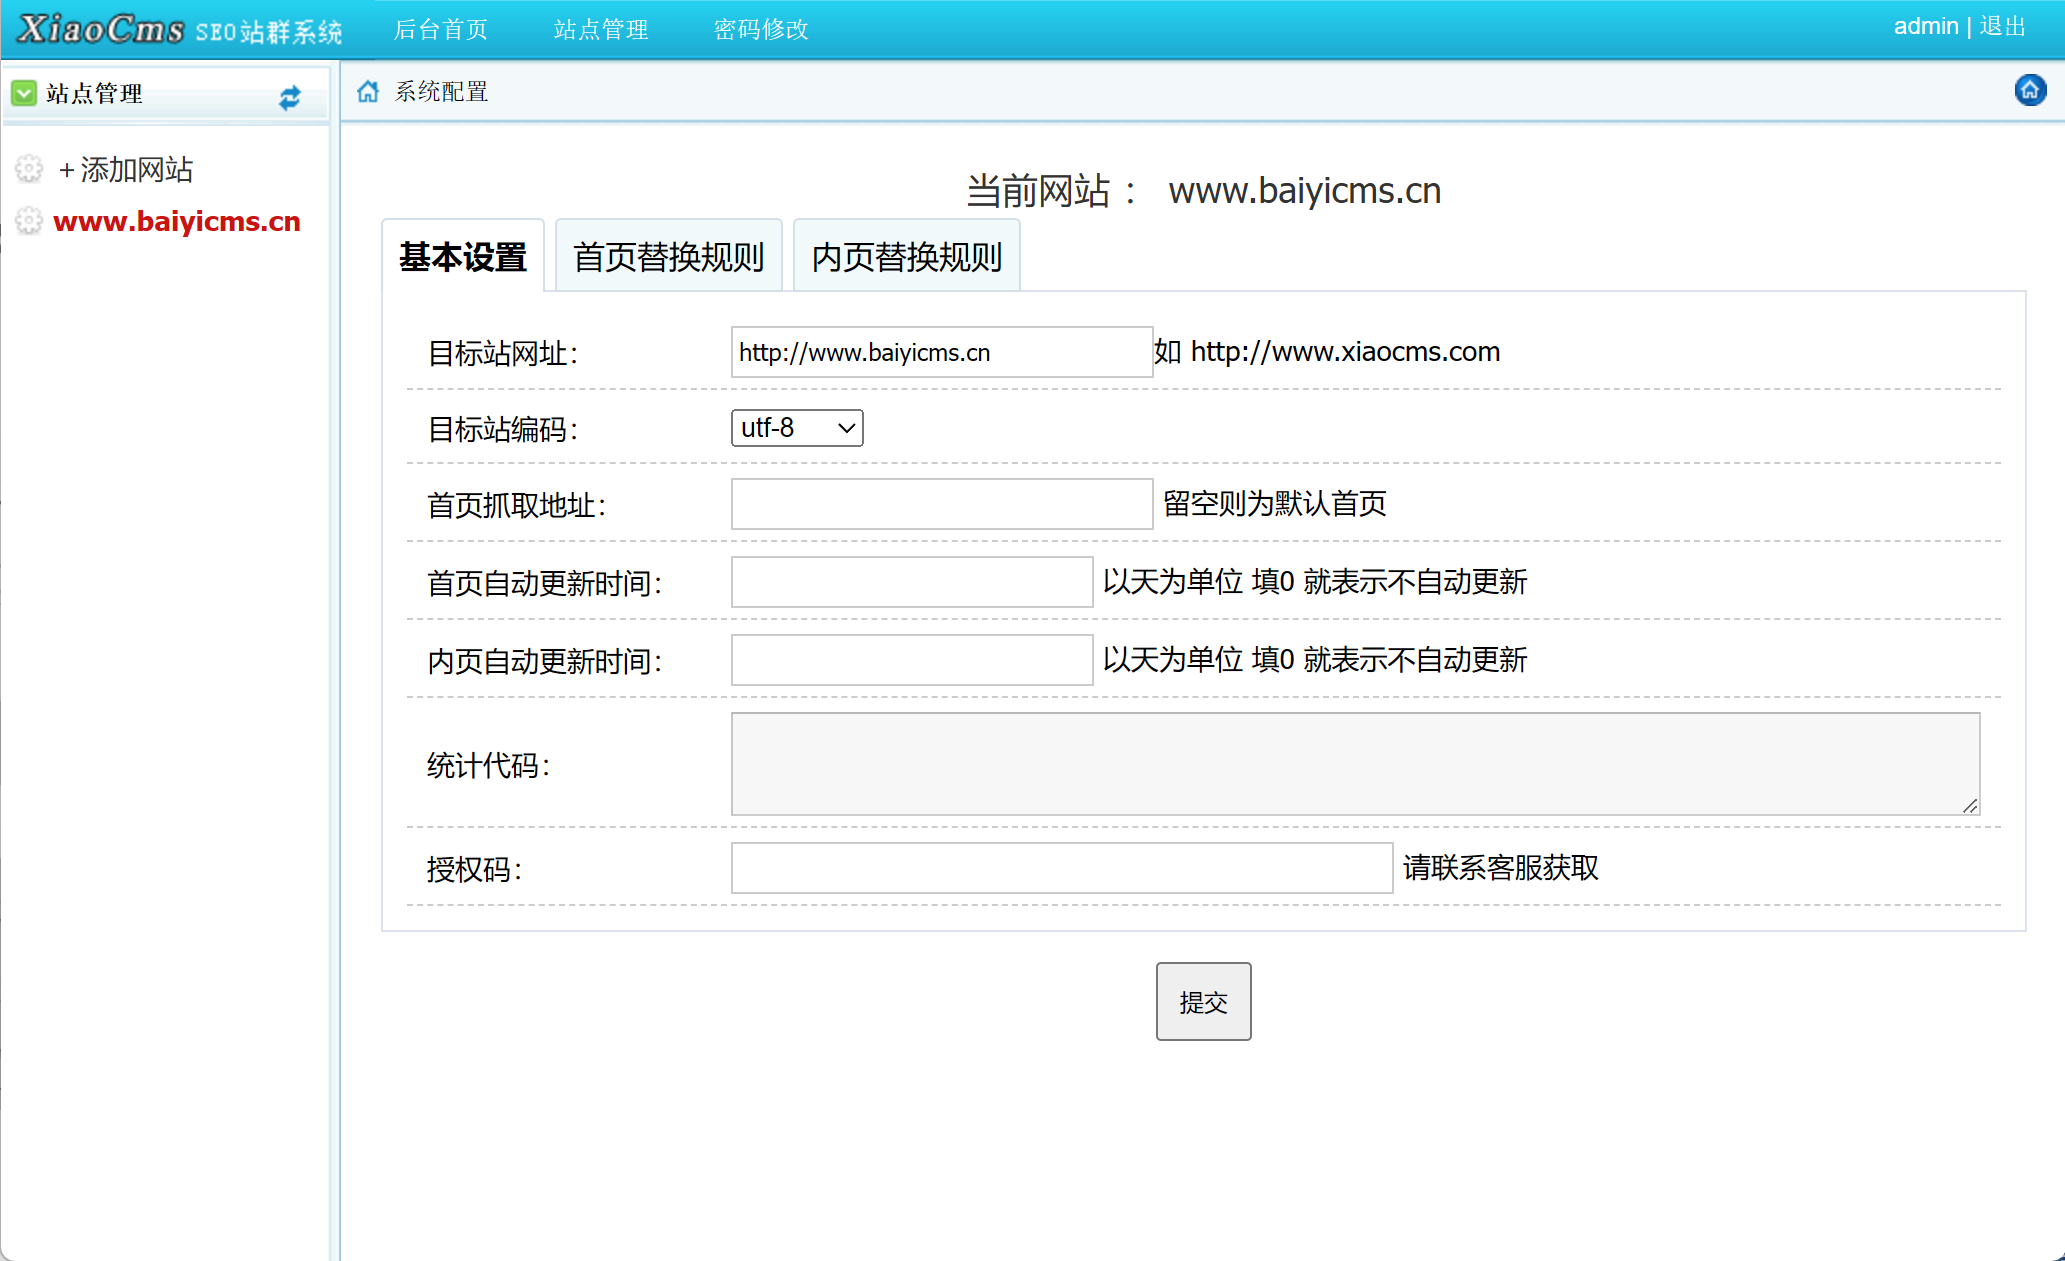Open the 密码修改 menu

pos(761,29)
